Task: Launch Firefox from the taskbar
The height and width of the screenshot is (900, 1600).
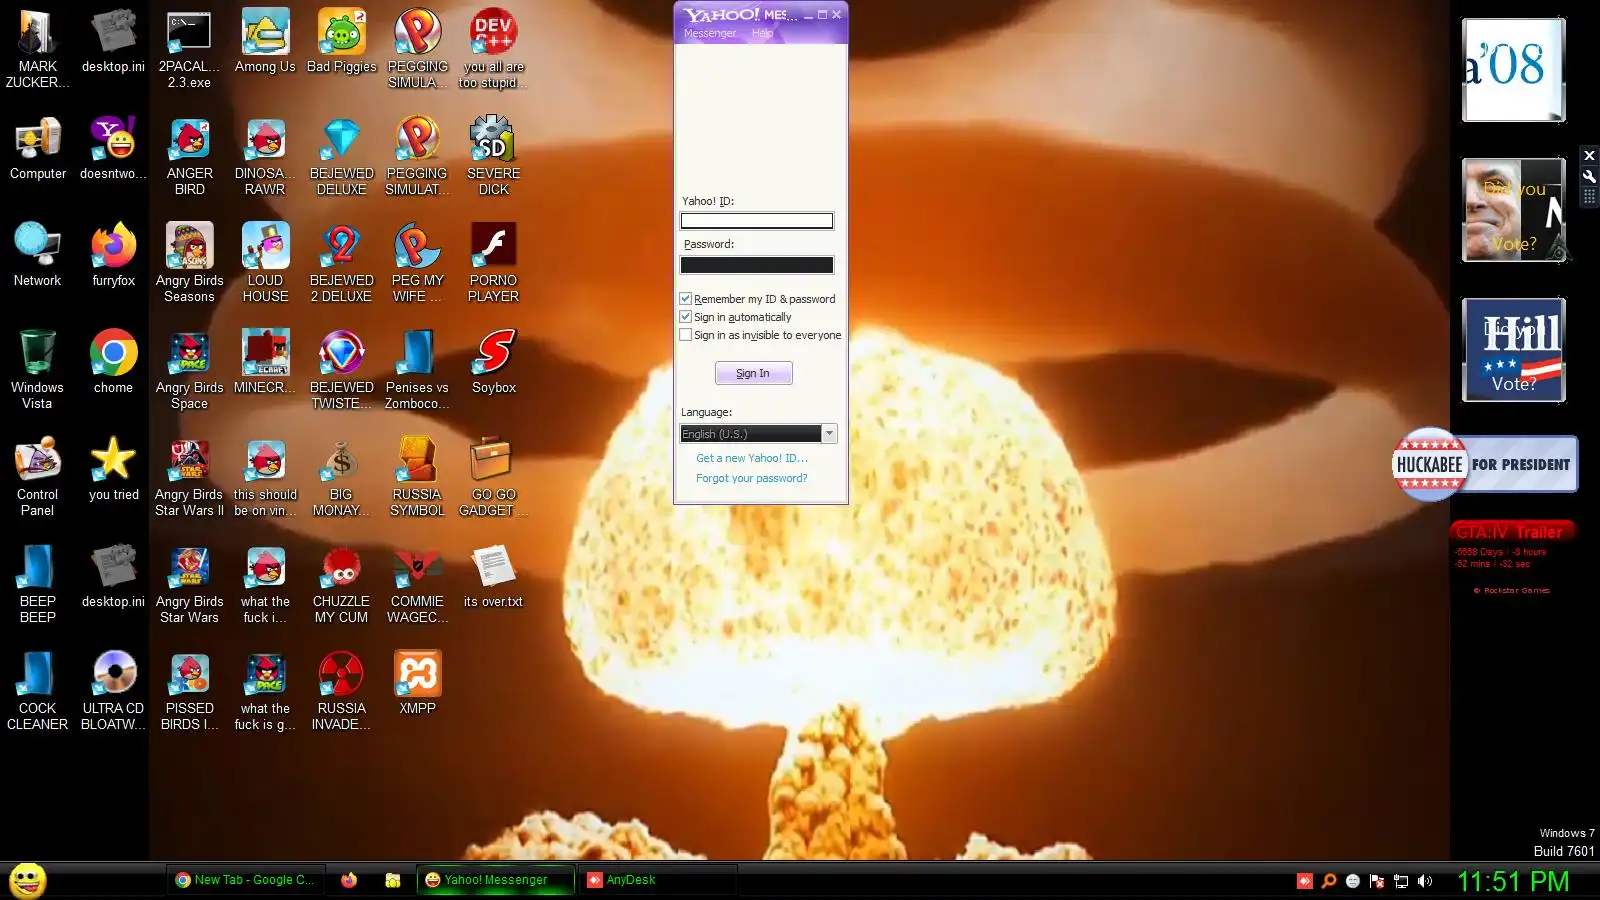Action: [349, 880]
